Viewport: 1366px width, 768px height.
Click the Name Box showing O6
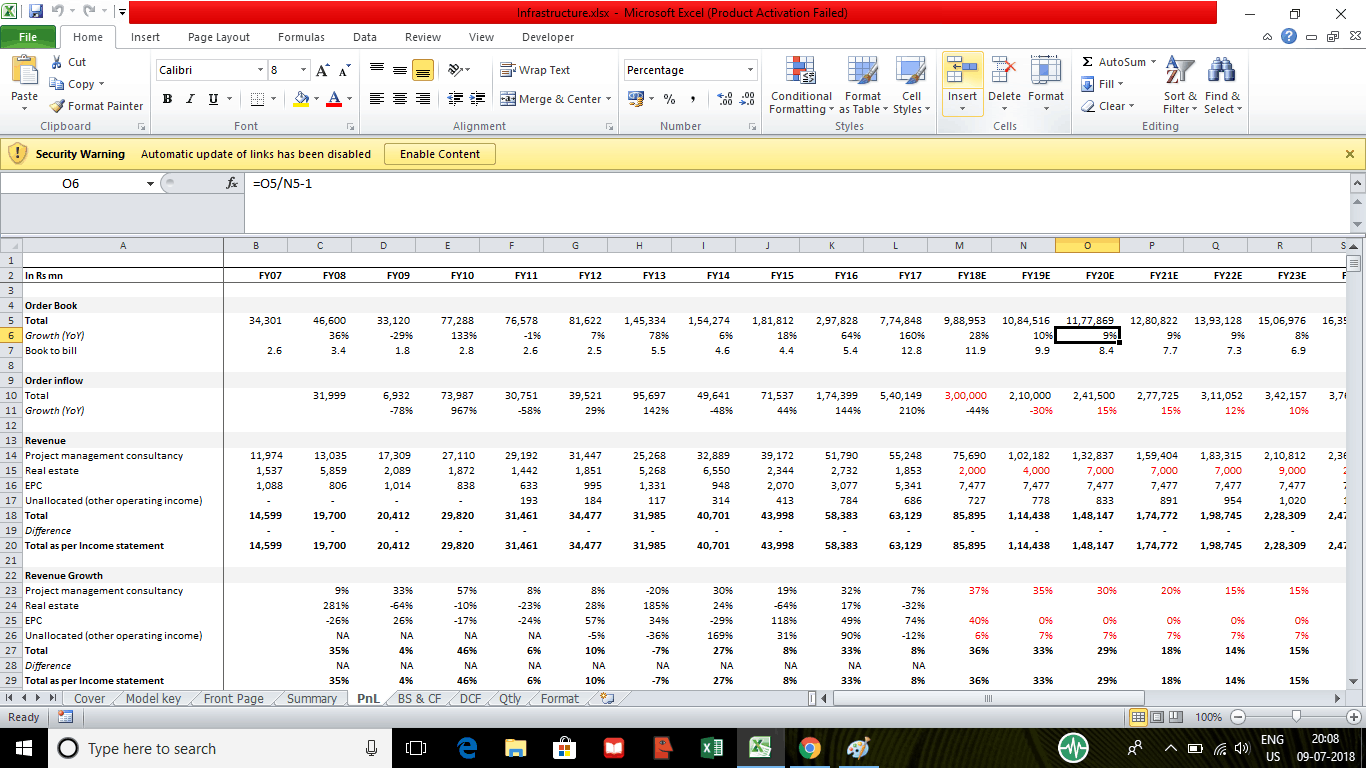pos(71,184)
